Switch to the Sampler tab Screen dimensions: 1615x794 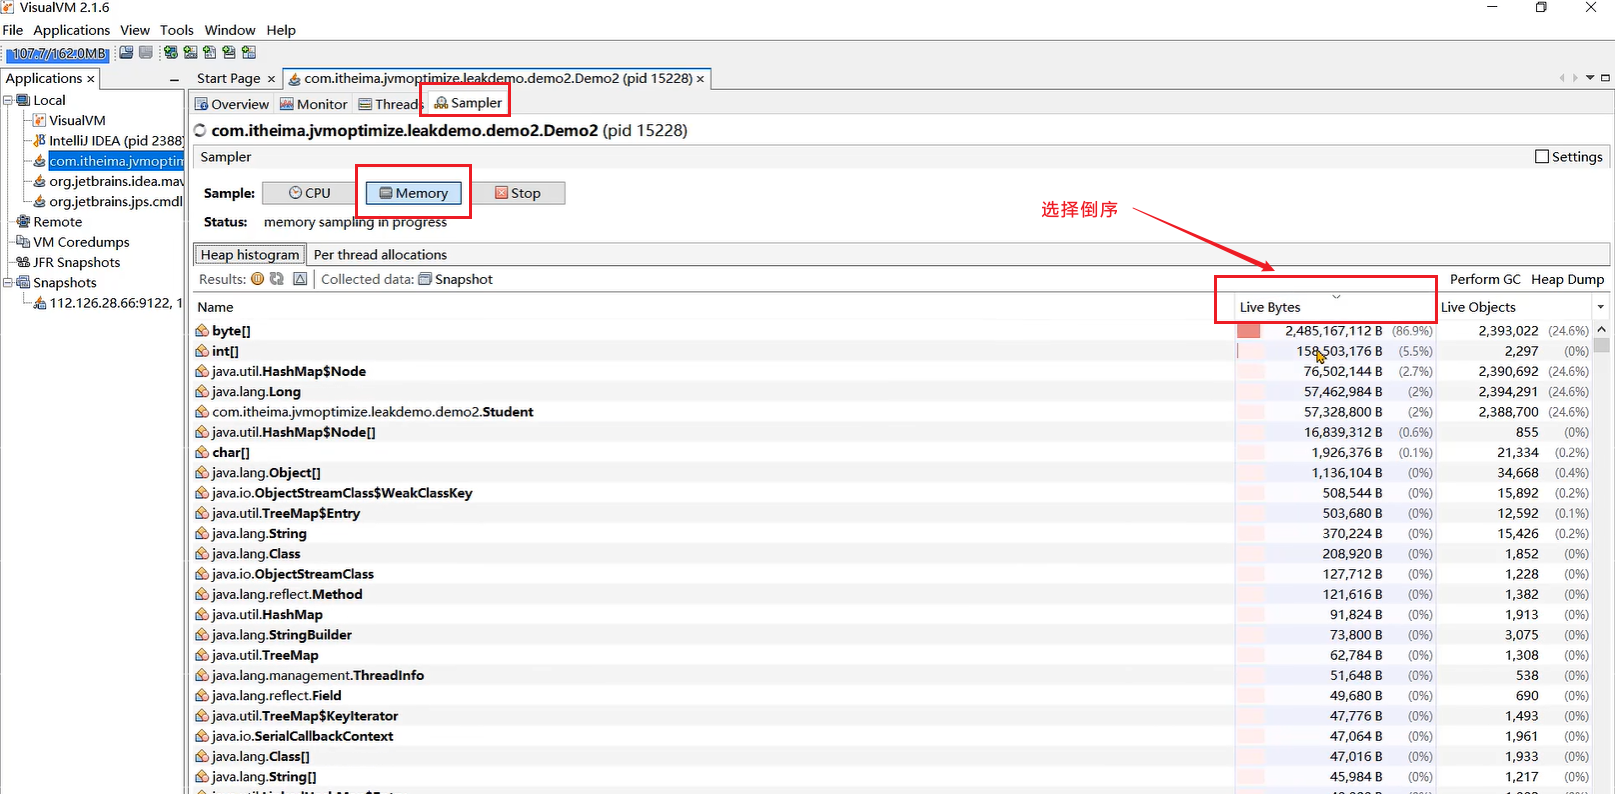pyautogui.click(x=468, y=103)
